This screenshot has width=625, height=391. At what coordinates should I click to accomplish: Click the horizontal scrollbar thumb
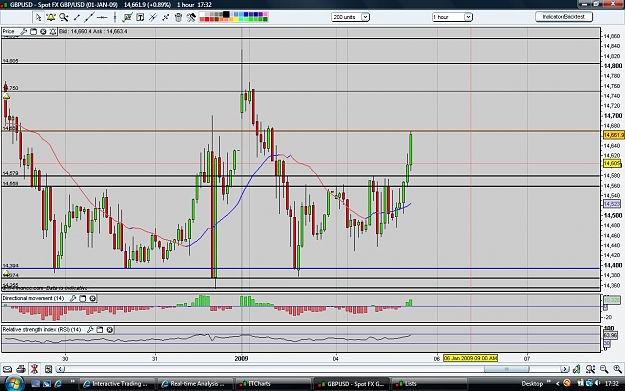point(507,369)
